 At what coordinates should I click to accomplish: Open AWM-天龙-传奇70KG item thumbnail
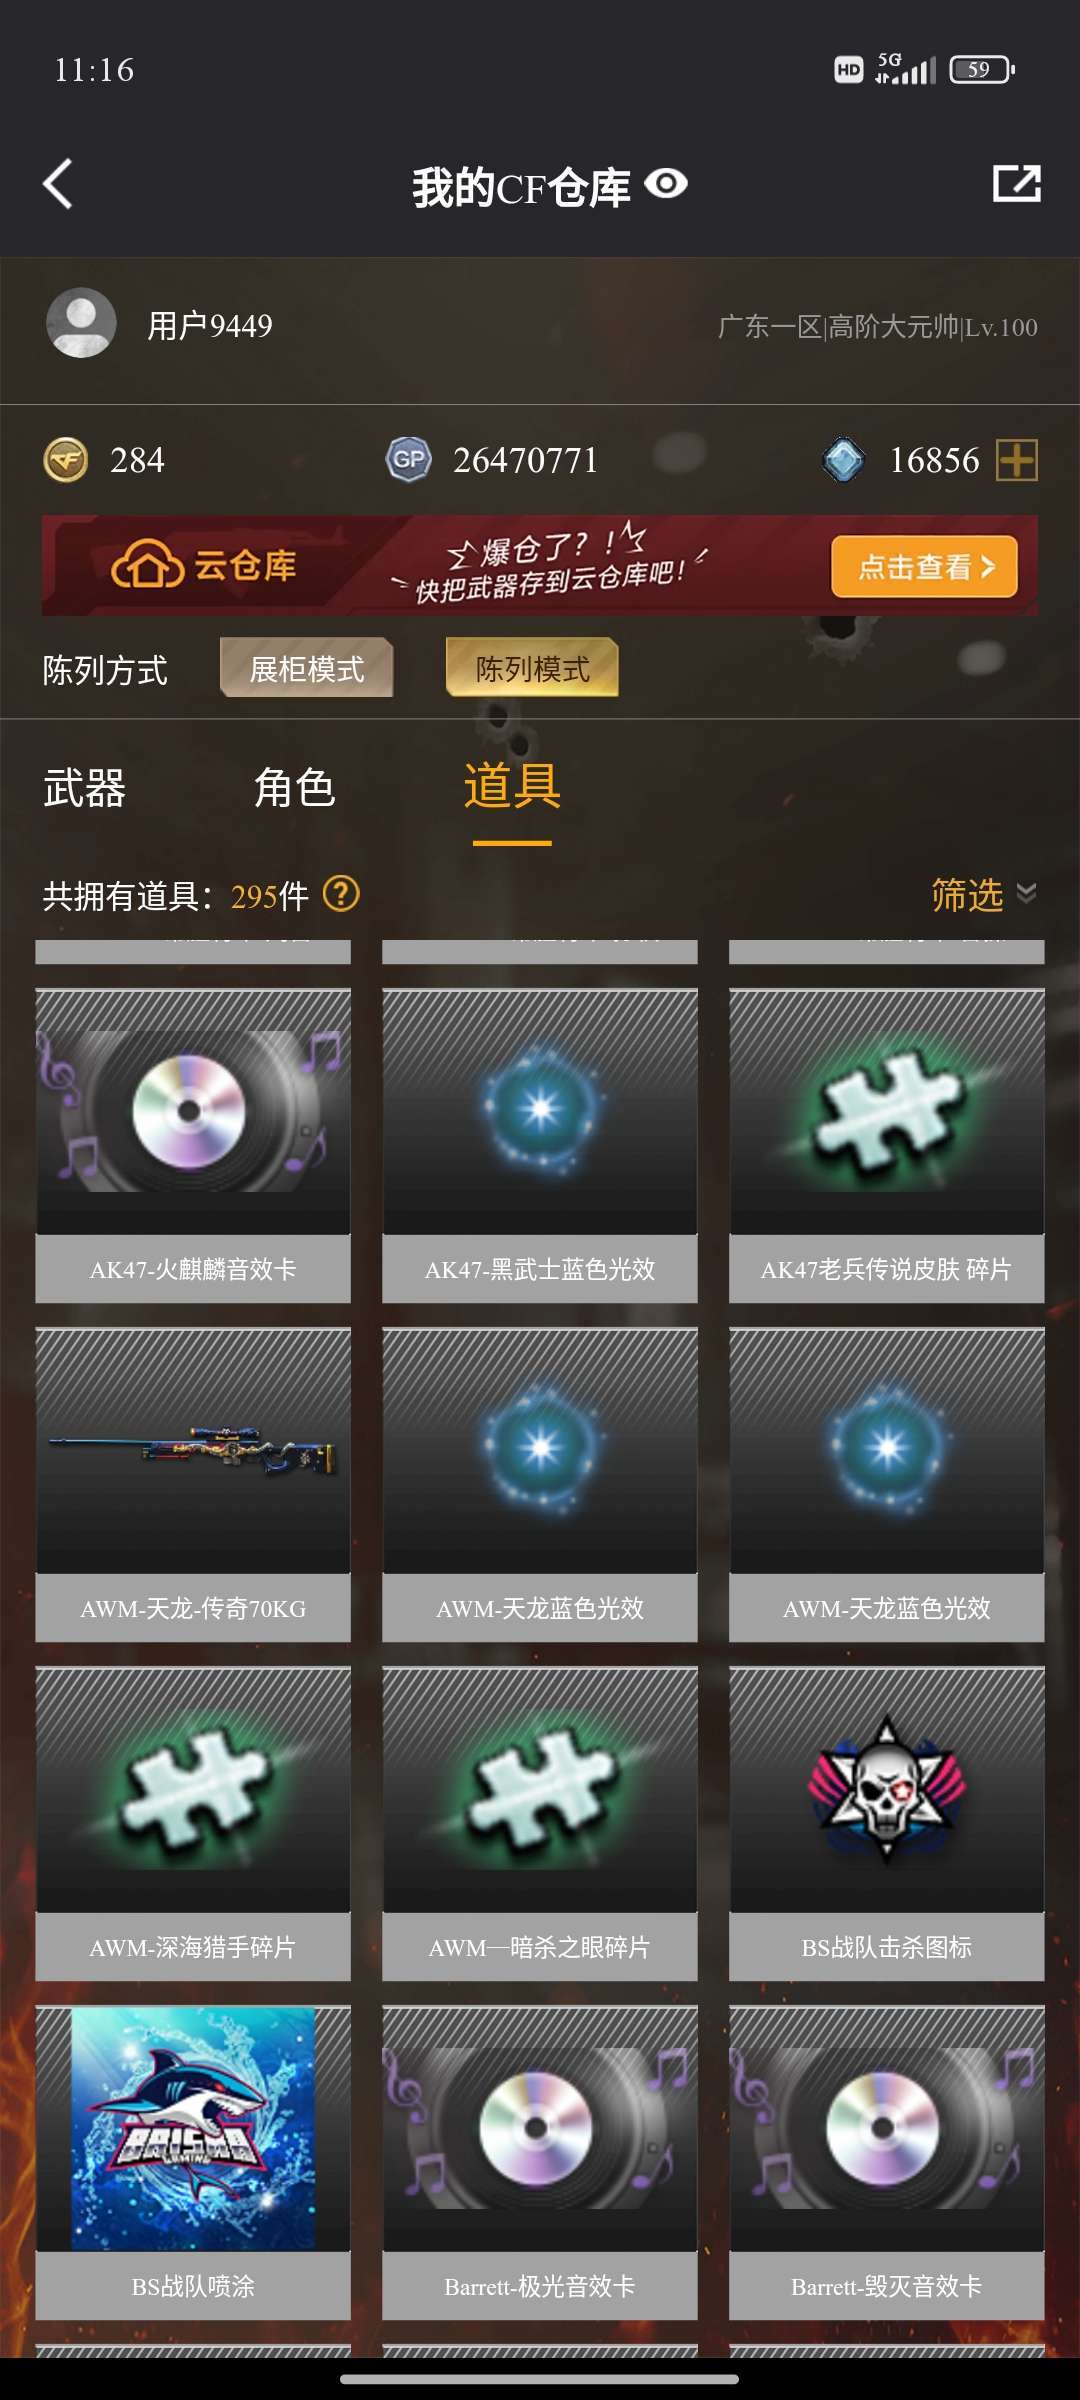coord(193,1451)
